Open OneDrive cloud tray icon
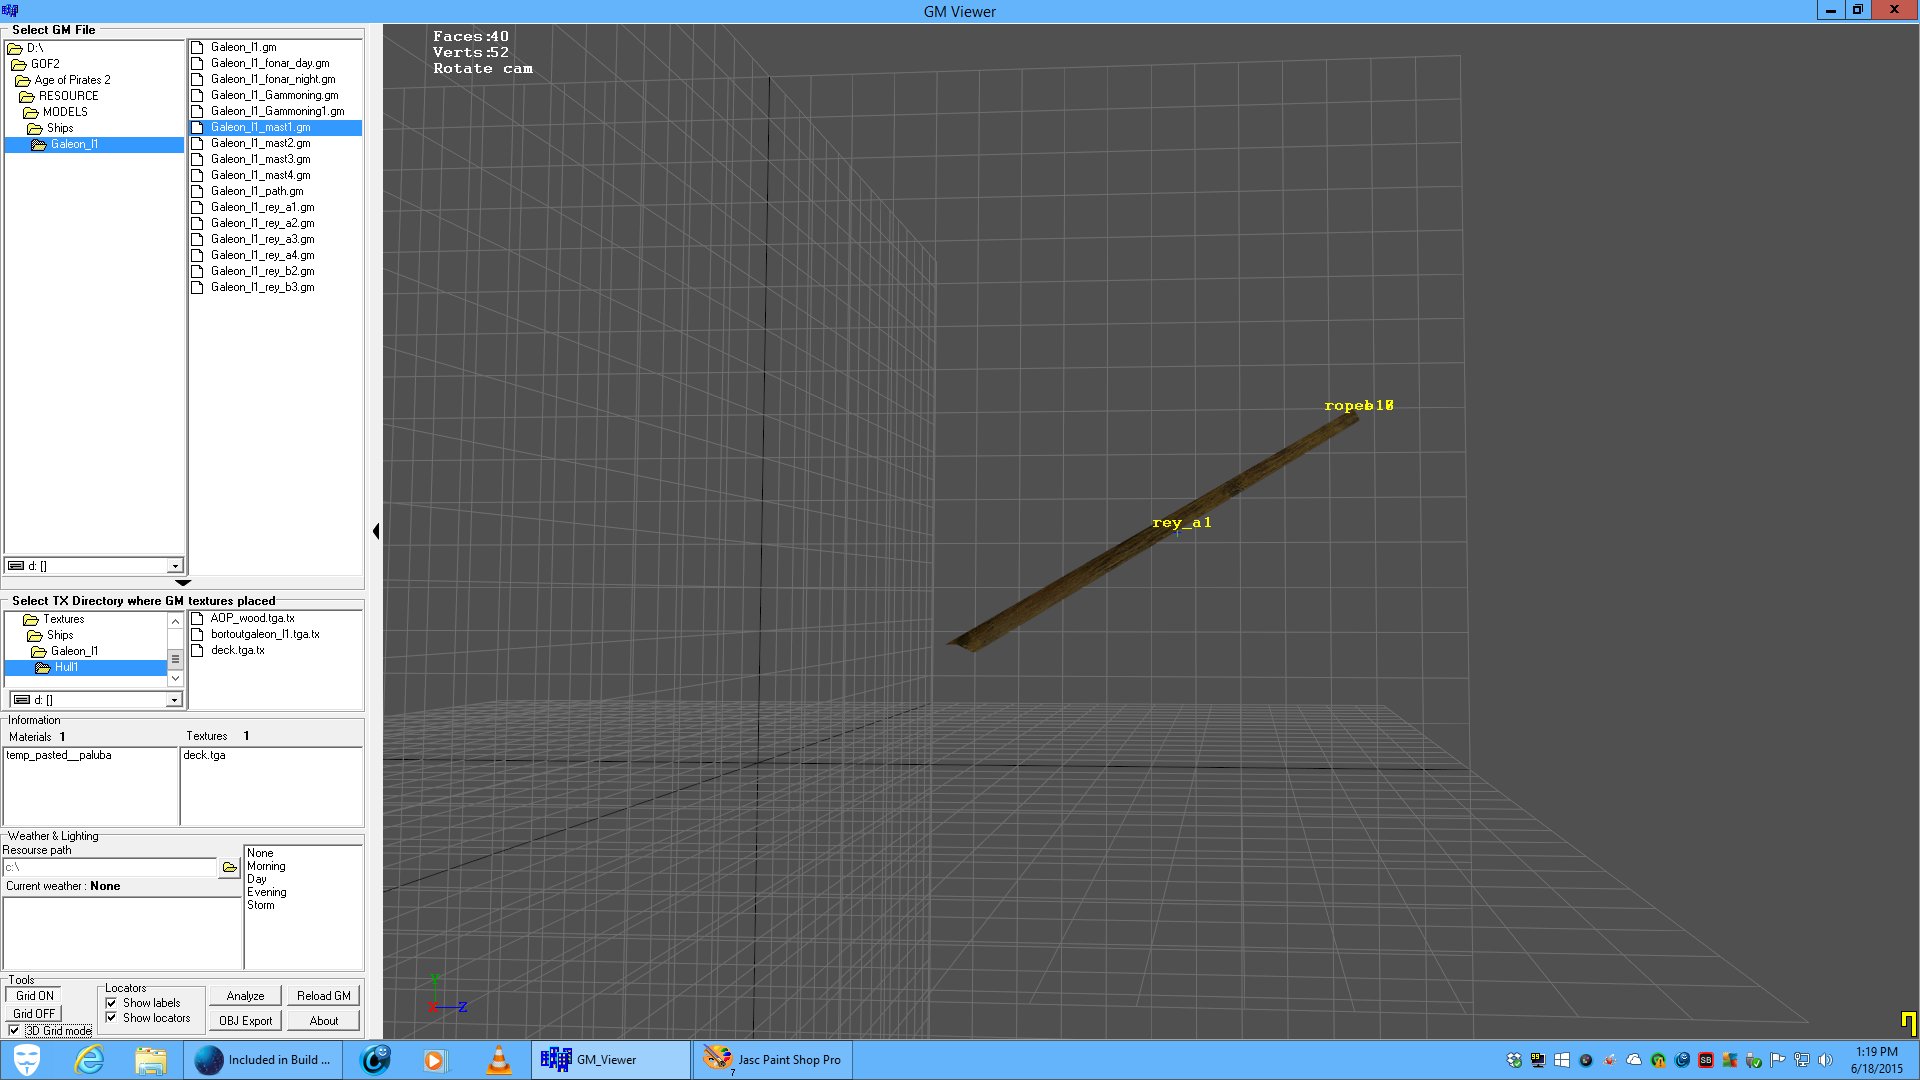Screen dimensions: 1920x1080 1634,1060
